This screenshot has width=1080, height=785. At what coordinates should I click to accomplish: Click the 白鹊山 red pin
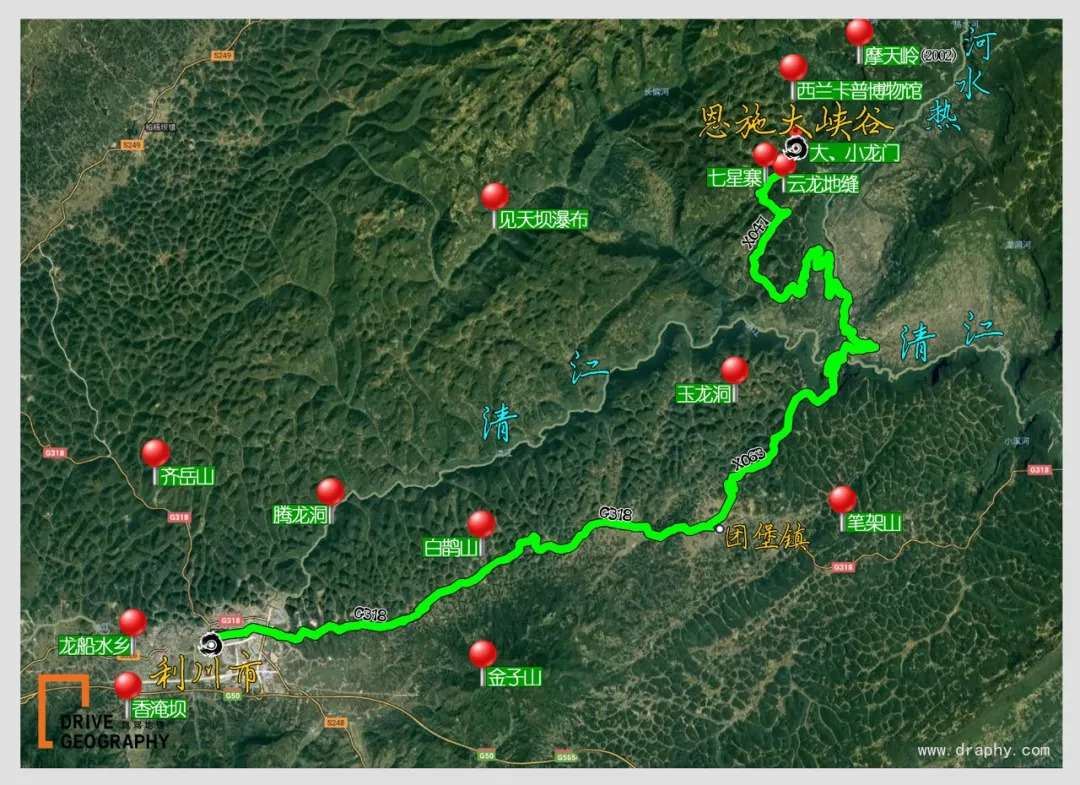pyautogui.click(x=481, y=524)
